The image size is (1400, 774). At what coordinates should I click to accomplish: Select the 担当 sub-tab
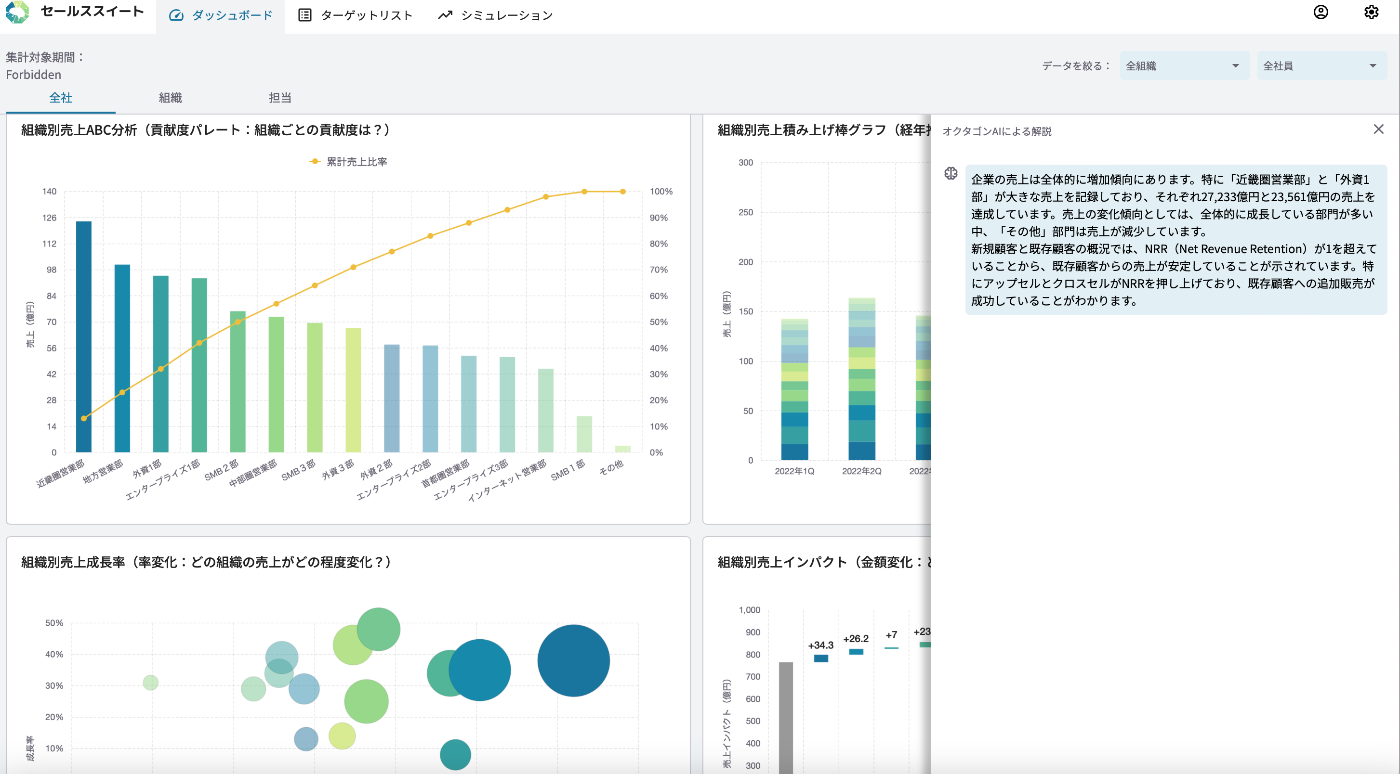[x=280, y=98]
